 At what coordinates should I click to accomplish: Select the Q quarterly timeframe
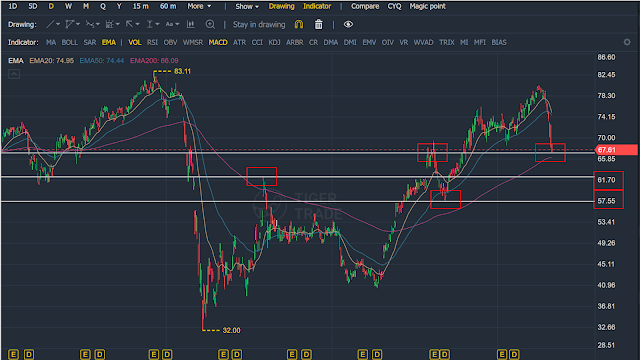103,7
